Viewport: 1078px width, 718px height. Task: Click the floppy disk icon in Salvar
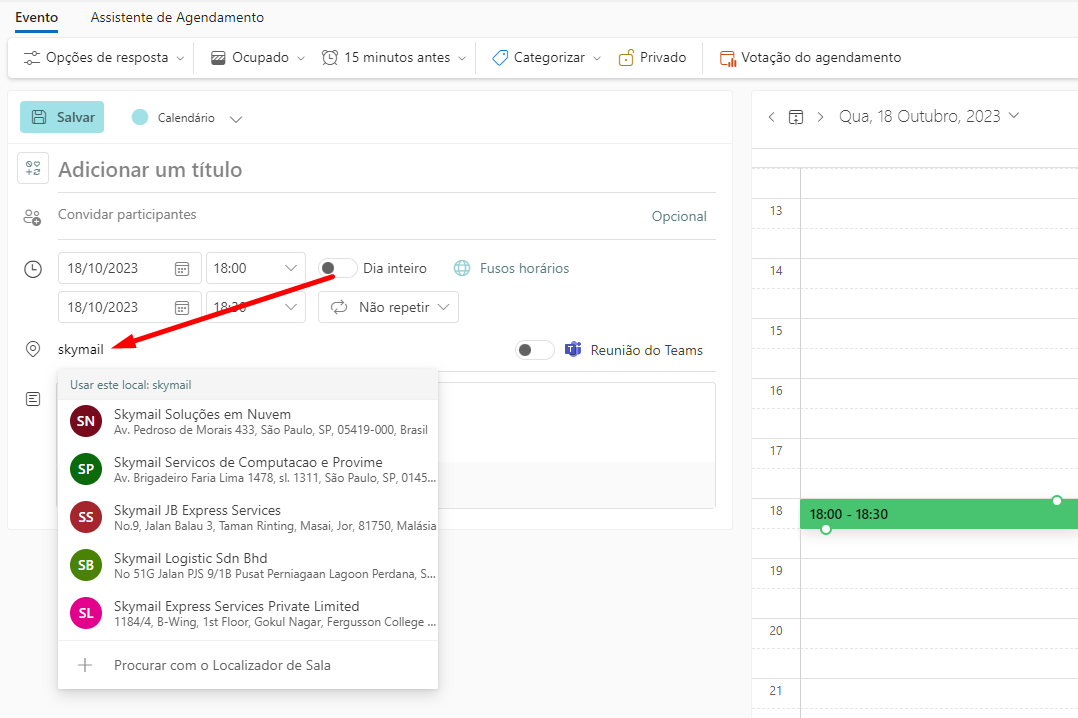point(39,117)
